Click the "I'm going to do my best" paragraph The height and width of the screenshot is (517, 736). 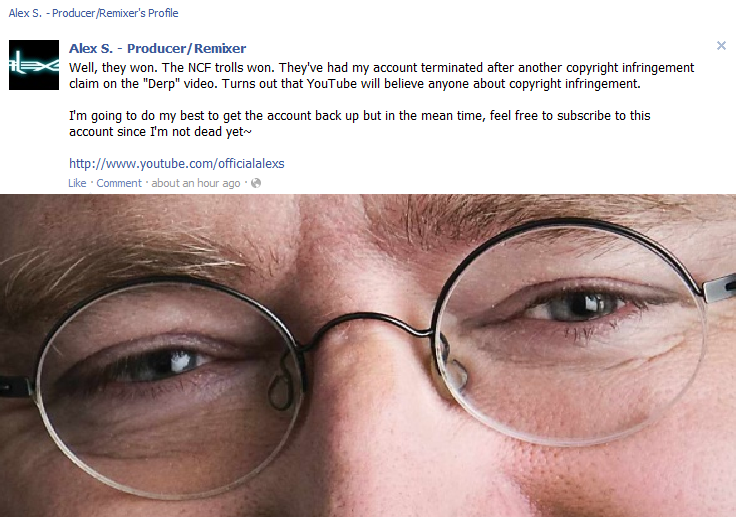(x=360, y=123)
